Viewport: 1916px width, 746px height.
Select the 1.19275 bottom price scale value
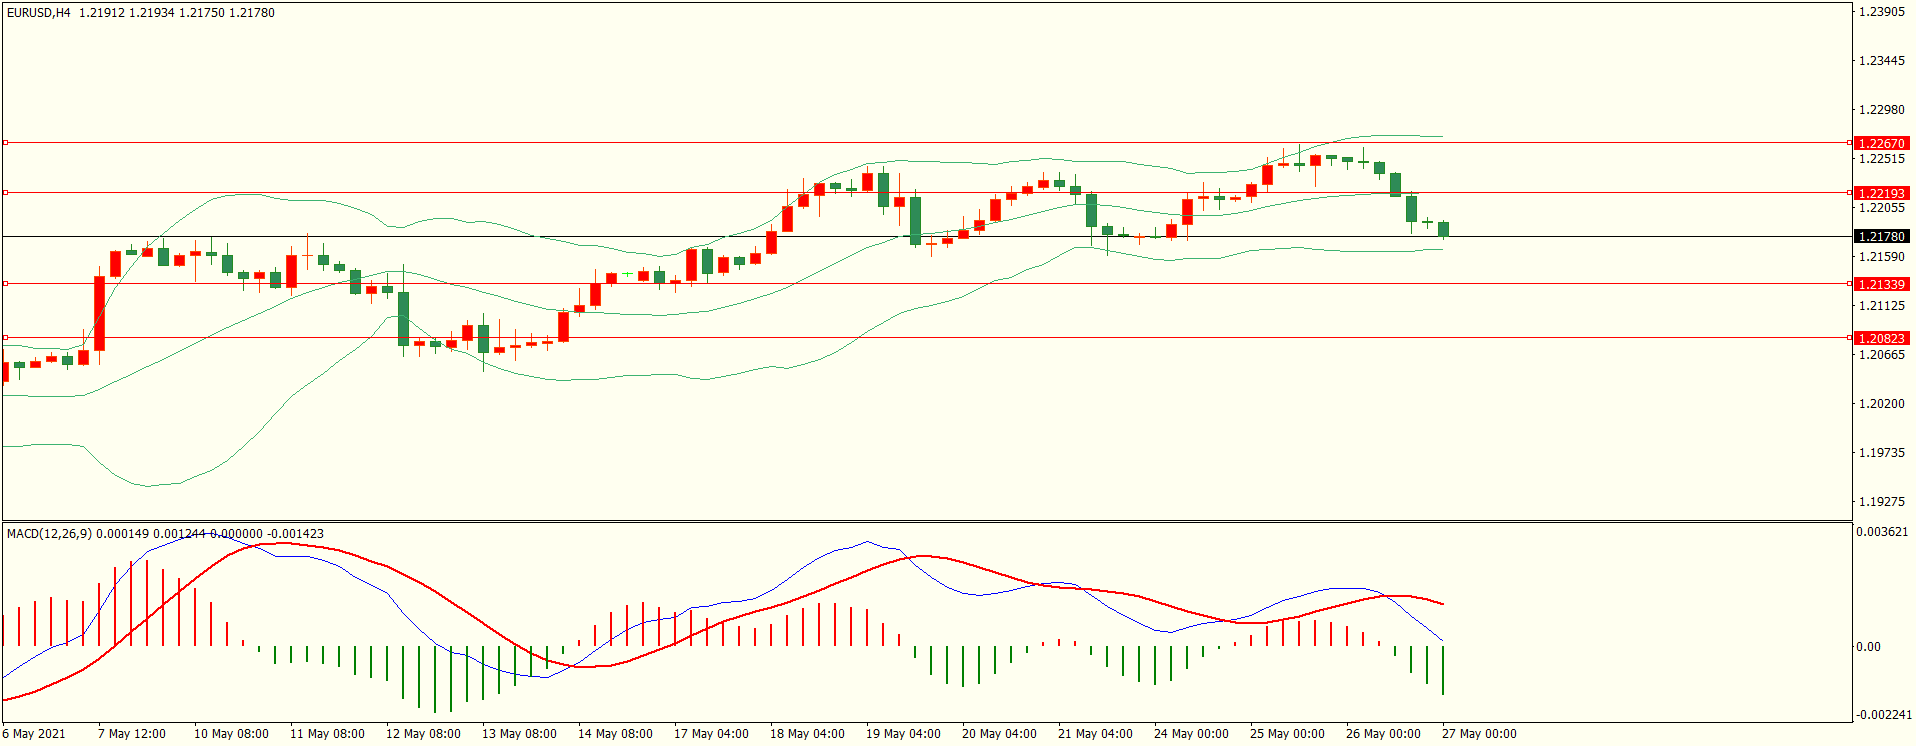pos(1880,502)
